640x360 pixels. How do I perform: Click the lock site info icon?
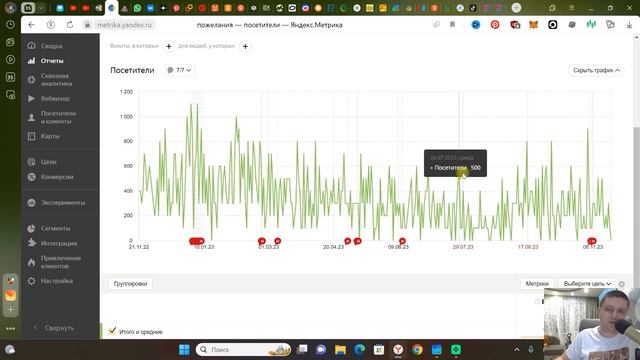click(87, 25)
